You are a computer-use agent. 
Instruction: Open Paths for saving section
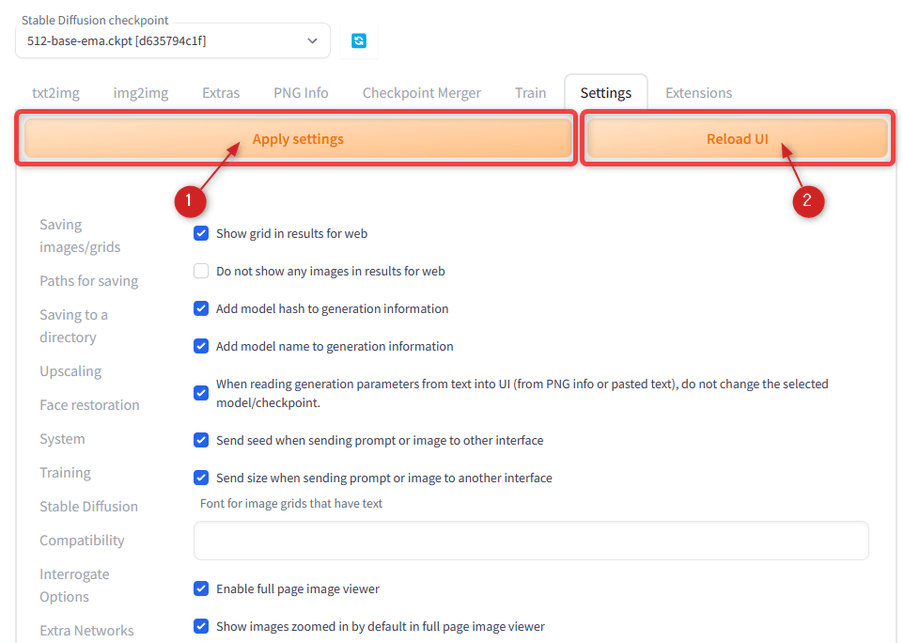(x=89, y=281)
